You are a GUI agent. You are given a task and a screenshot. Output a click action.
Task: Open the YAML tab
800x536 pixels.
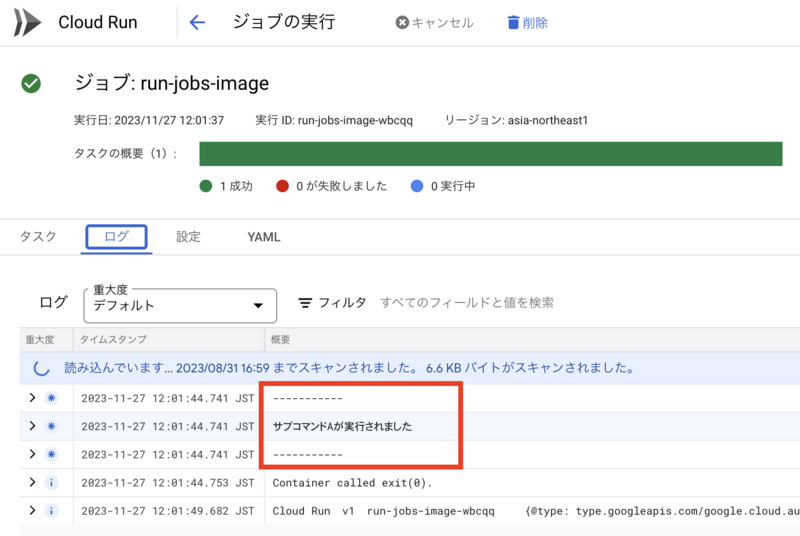point(264,237)
